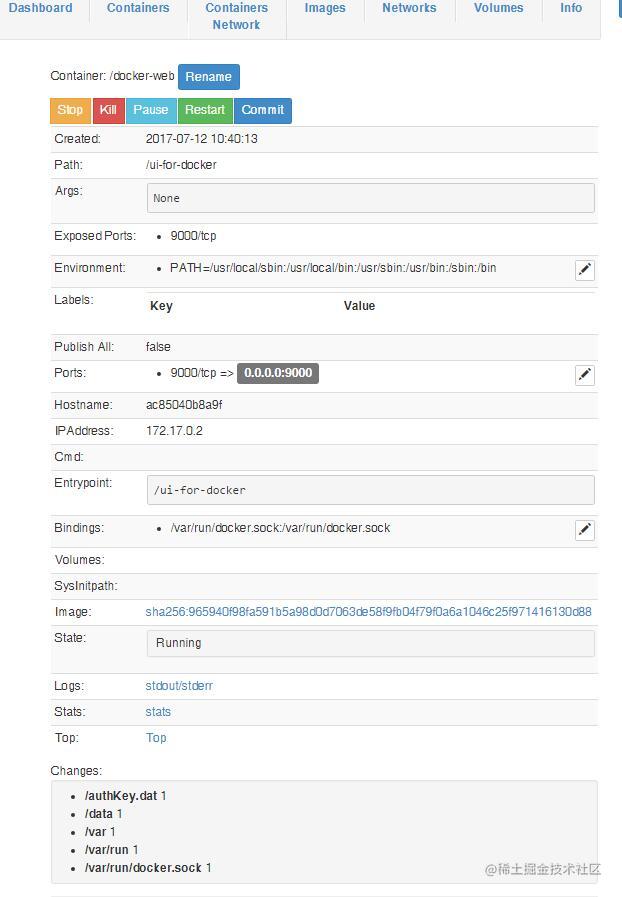Edit the Bindings for docker.sock
Image resolution: width=622 pixels, height=897 pixels.
pyautogui.click(x=584, y=530)
